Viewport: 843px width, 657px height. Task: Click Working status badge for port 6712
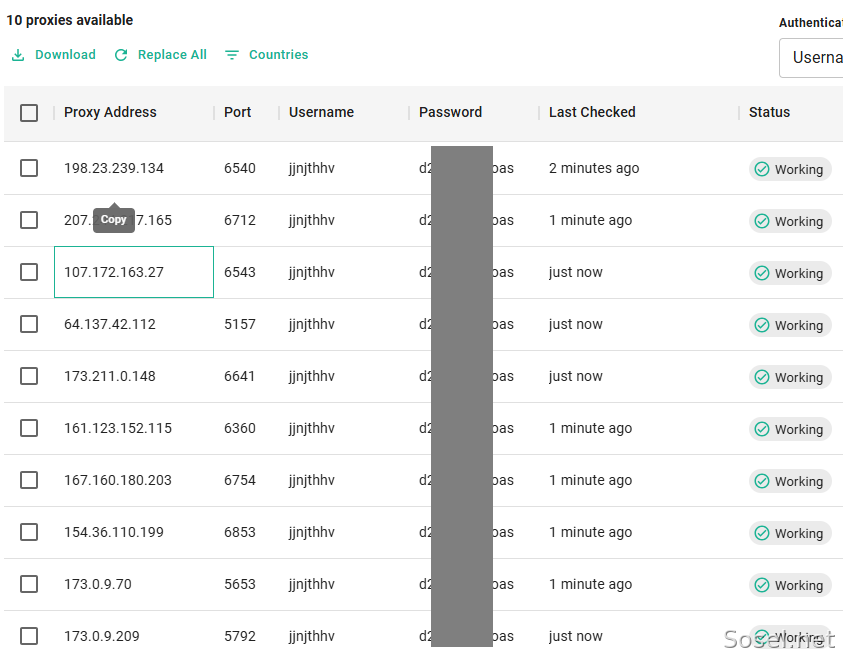[790, 221]
